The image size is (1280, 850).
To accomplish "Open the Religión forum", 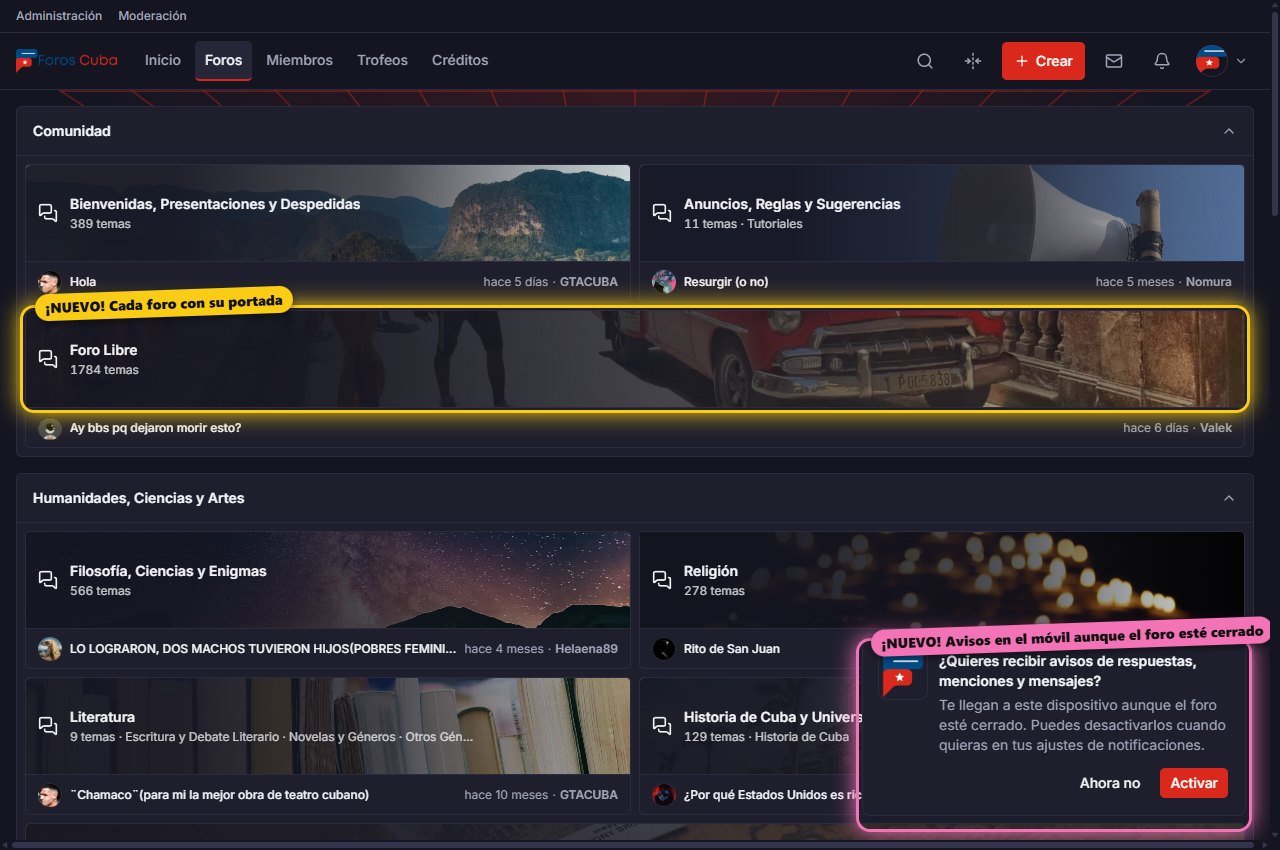I will pyautogui.click(x=711, y=571).
